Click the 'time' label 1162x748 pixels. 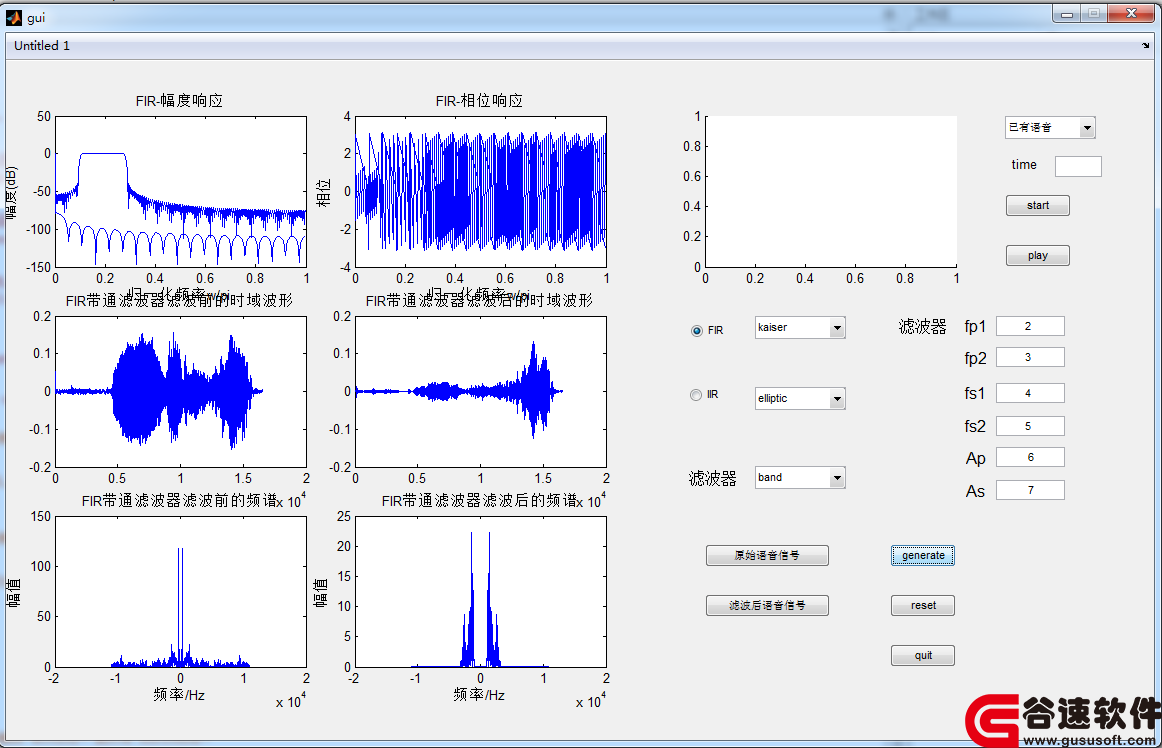pyautogui.click(x=1024, y=165)
